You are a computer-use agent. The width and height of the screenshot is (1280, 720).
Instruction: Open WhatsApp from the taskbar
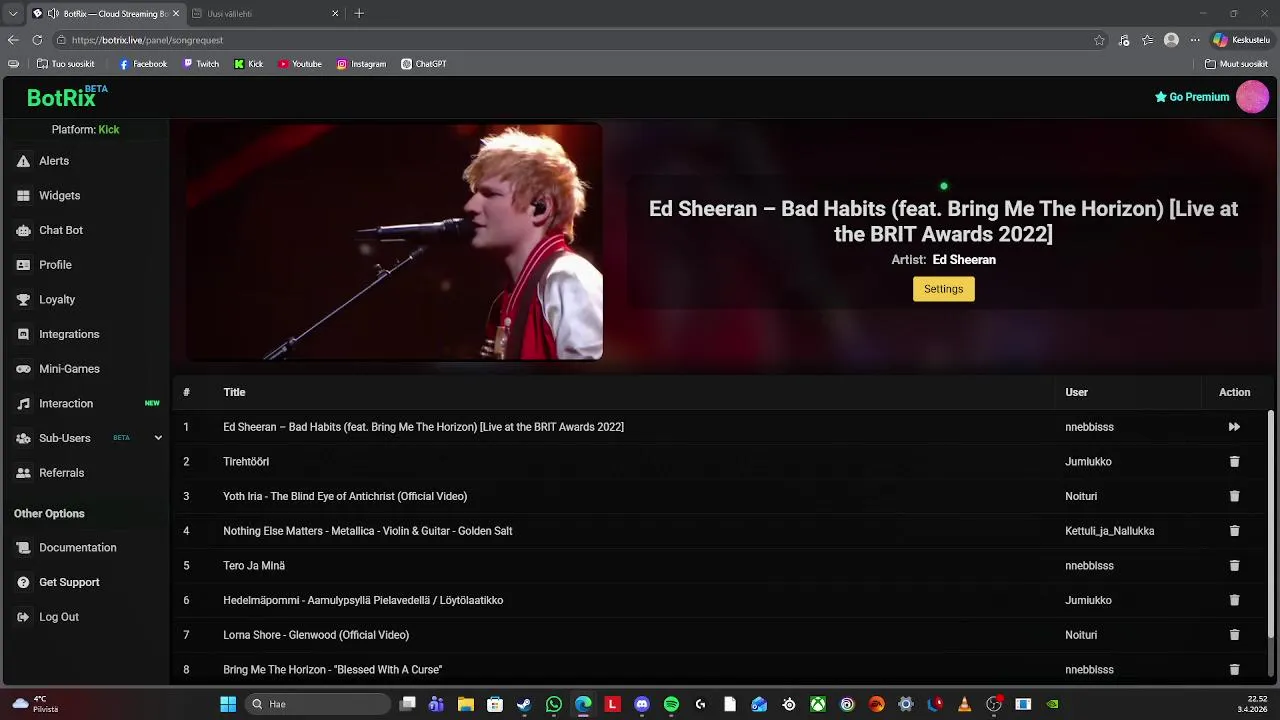coord(554,704)
